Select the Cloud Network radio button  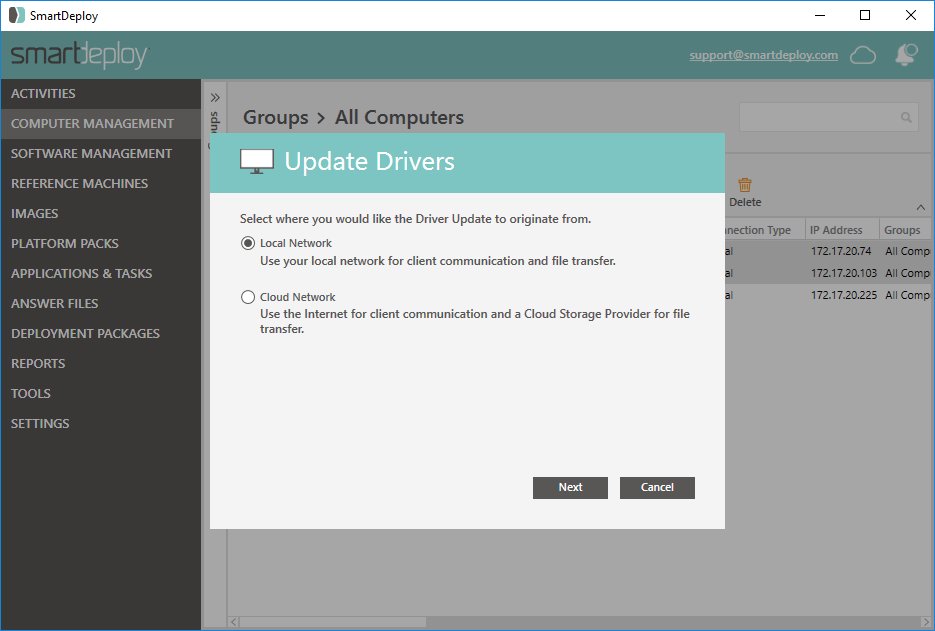coord(247,296)
